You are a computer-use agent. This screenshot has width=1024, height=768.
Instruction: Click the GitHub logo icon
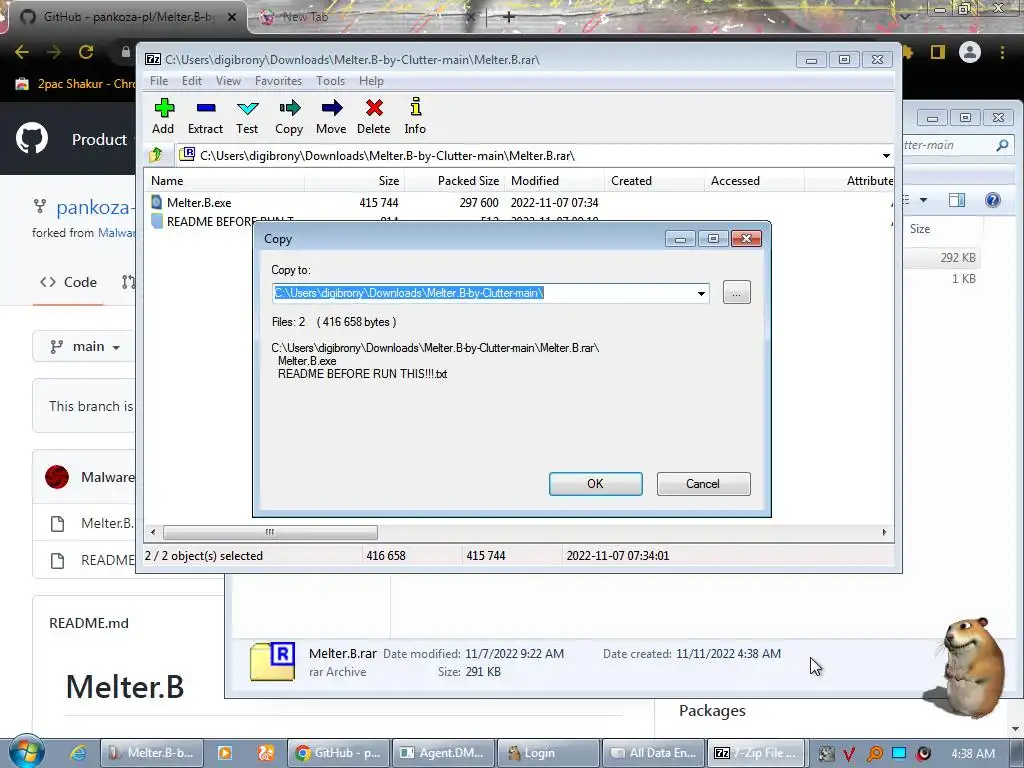pos(32,138)
